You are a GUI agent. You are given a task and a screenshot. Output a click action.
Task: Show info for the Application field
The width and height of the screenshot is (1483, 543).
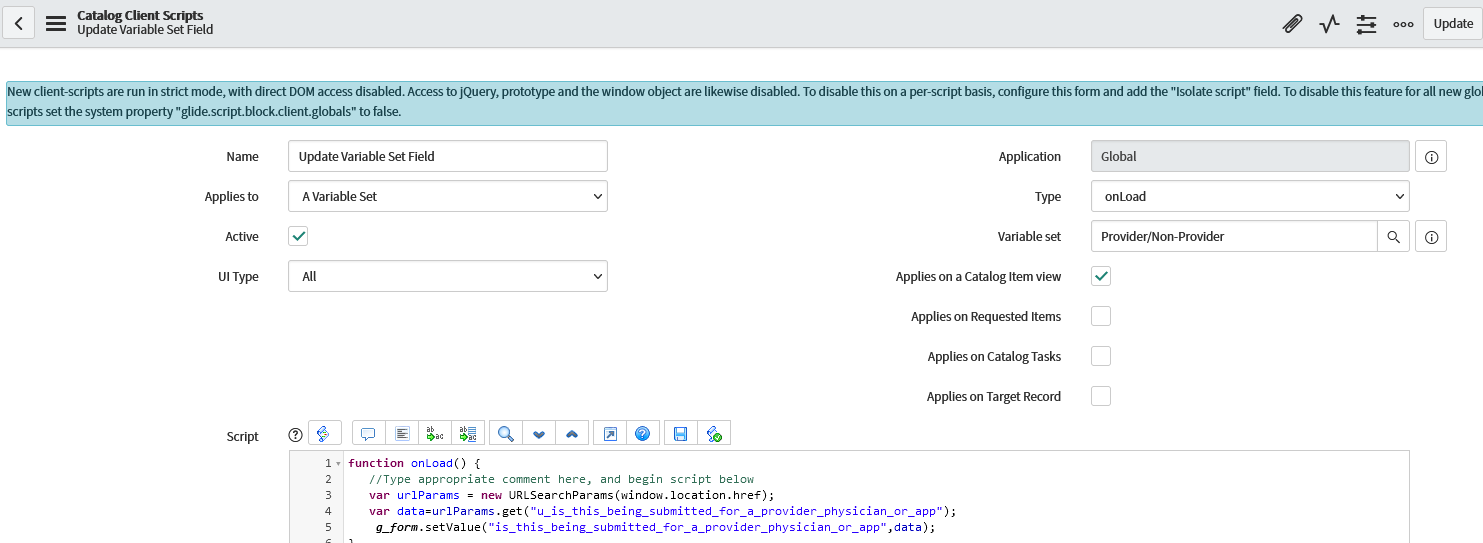[1431, 157]
